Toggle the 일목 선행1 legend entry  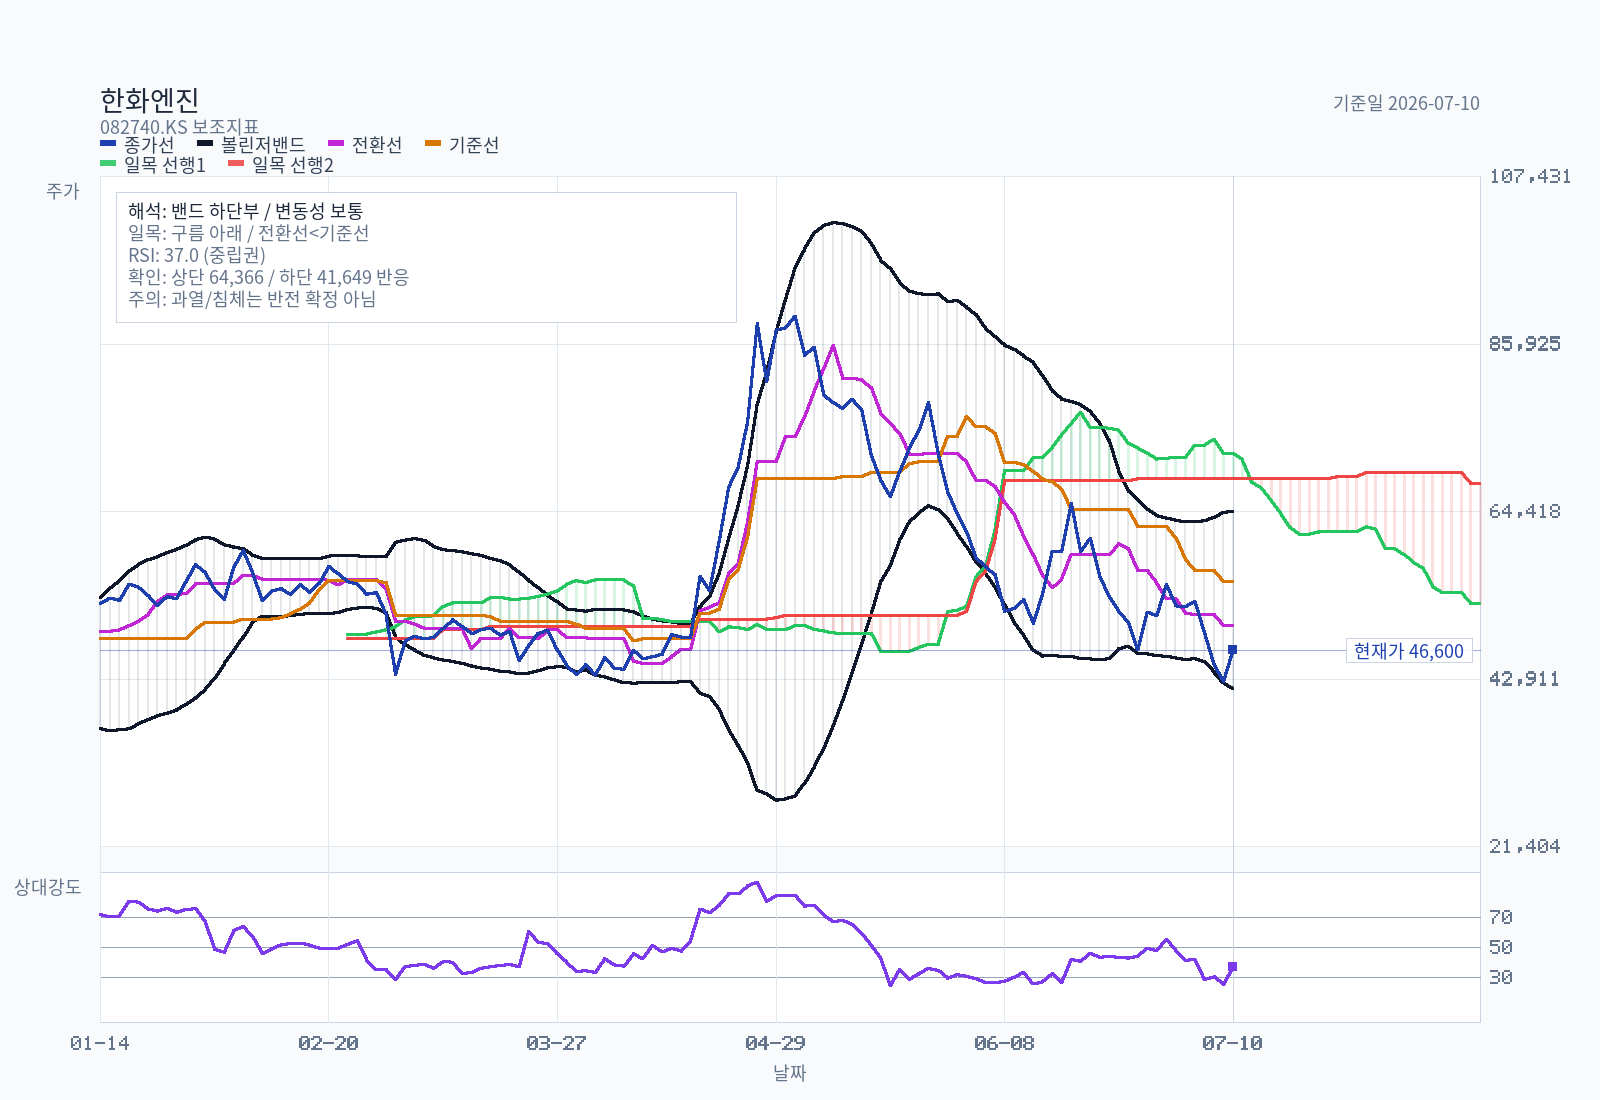point(153,165)
